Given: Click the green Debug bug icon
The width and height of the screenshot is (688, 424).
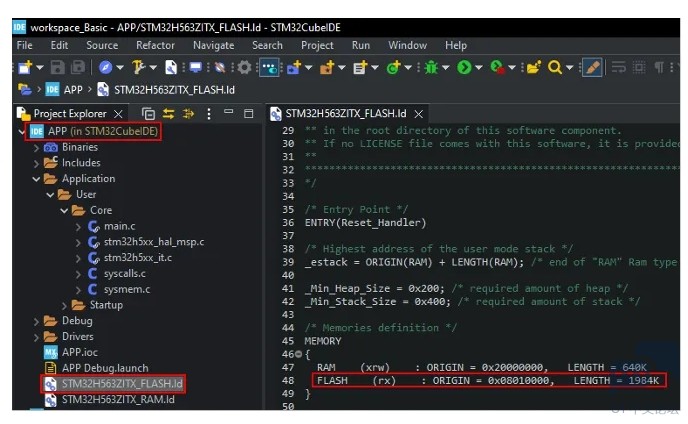Looking at the screenshot, I should (431, 67).
